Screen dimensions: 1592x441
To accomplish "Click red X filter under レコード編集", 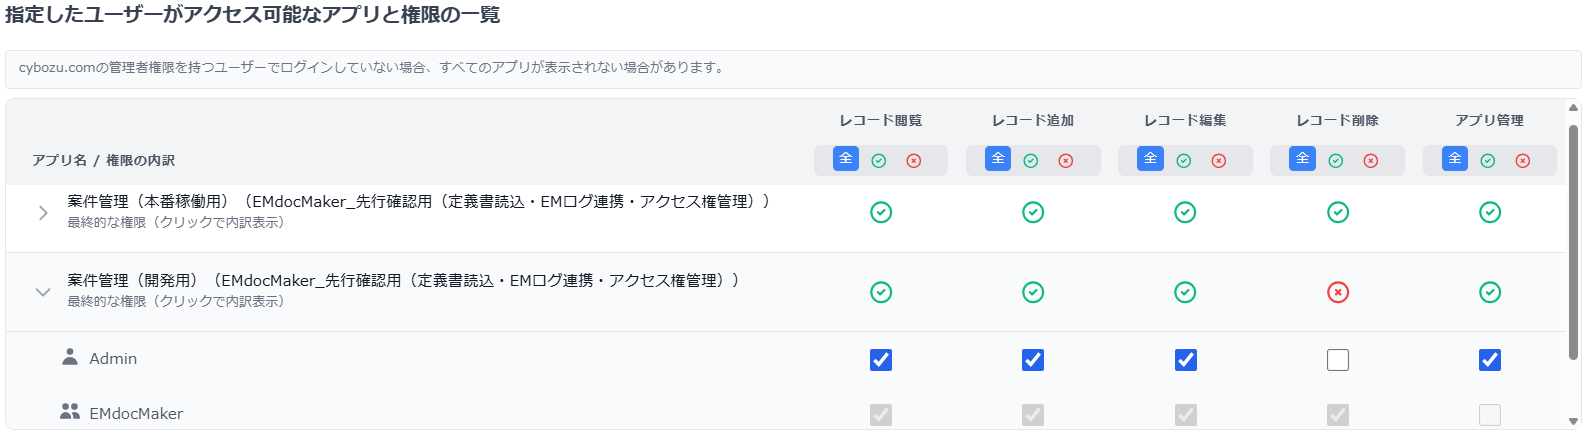I will click(x=1218, y=161).
